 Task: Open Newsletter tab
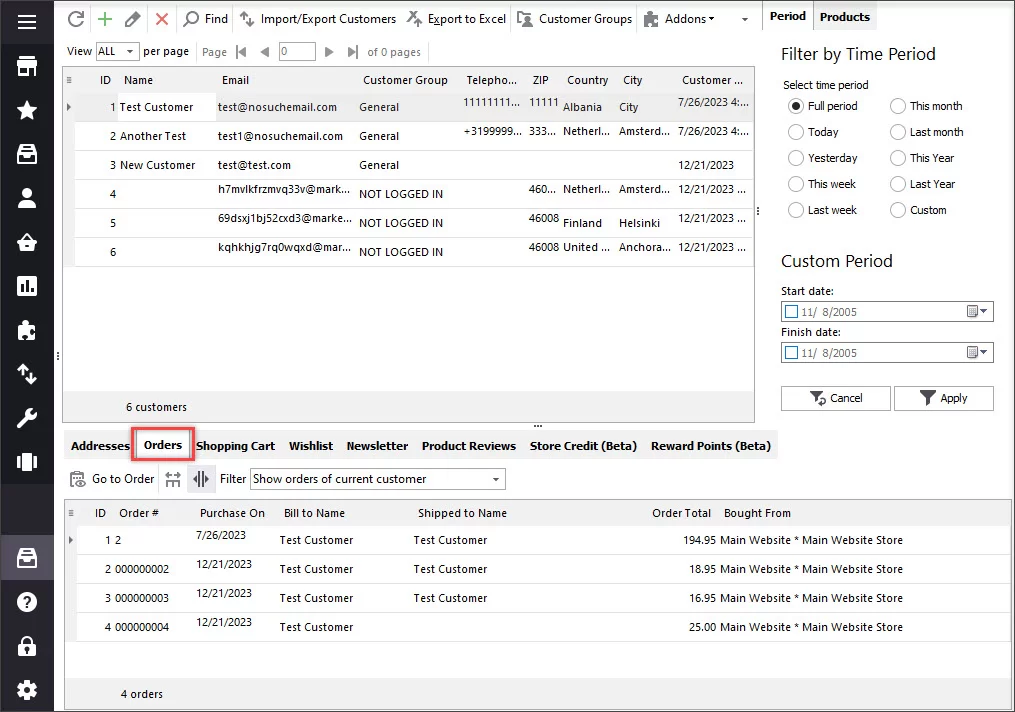pyautogui.click(x=377, y=446)
